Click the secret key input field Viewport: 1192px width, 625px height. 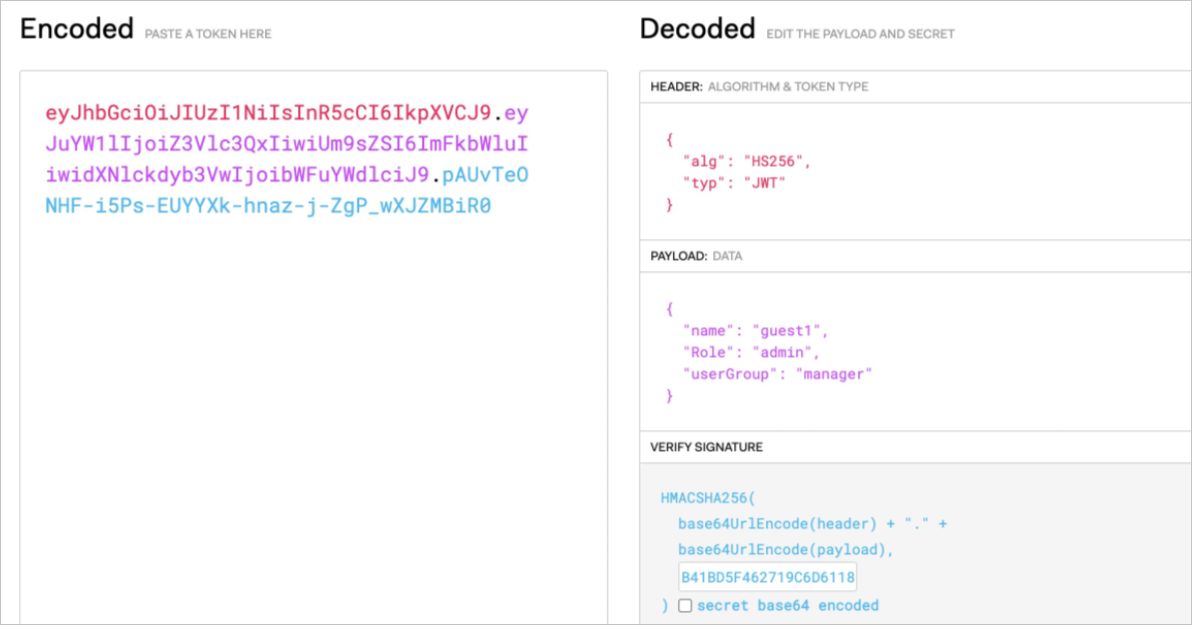767,578
